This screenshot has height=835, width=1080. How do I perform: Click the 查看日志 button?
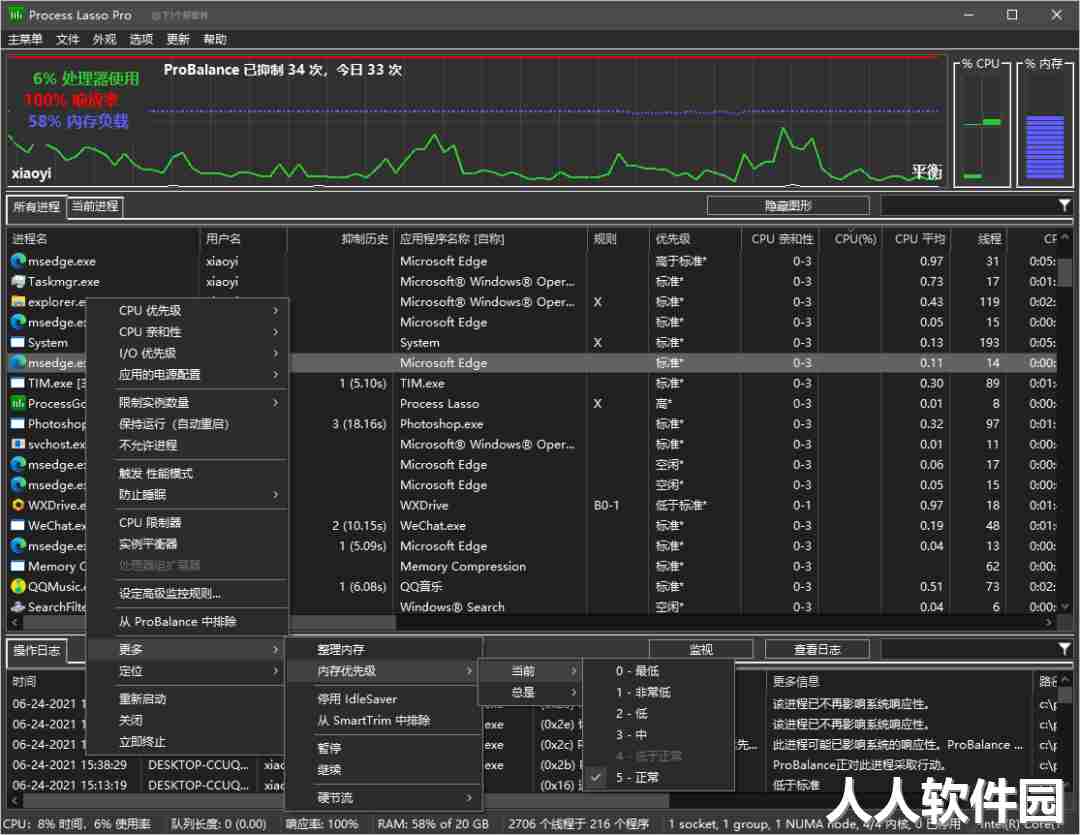pos(817,649)
